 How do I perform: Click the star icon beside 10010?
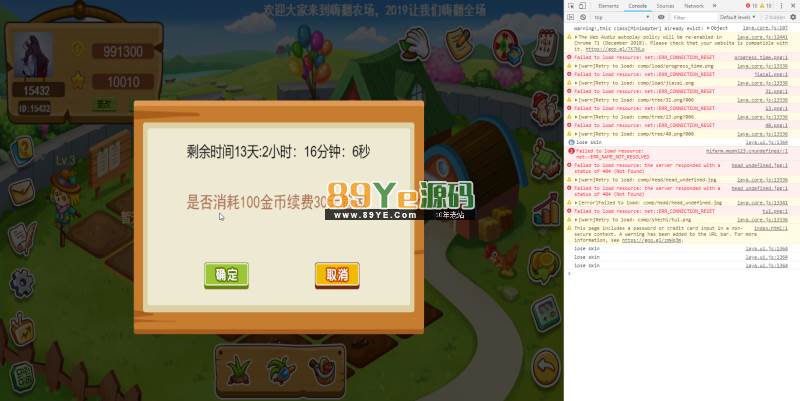click(78, 80)
